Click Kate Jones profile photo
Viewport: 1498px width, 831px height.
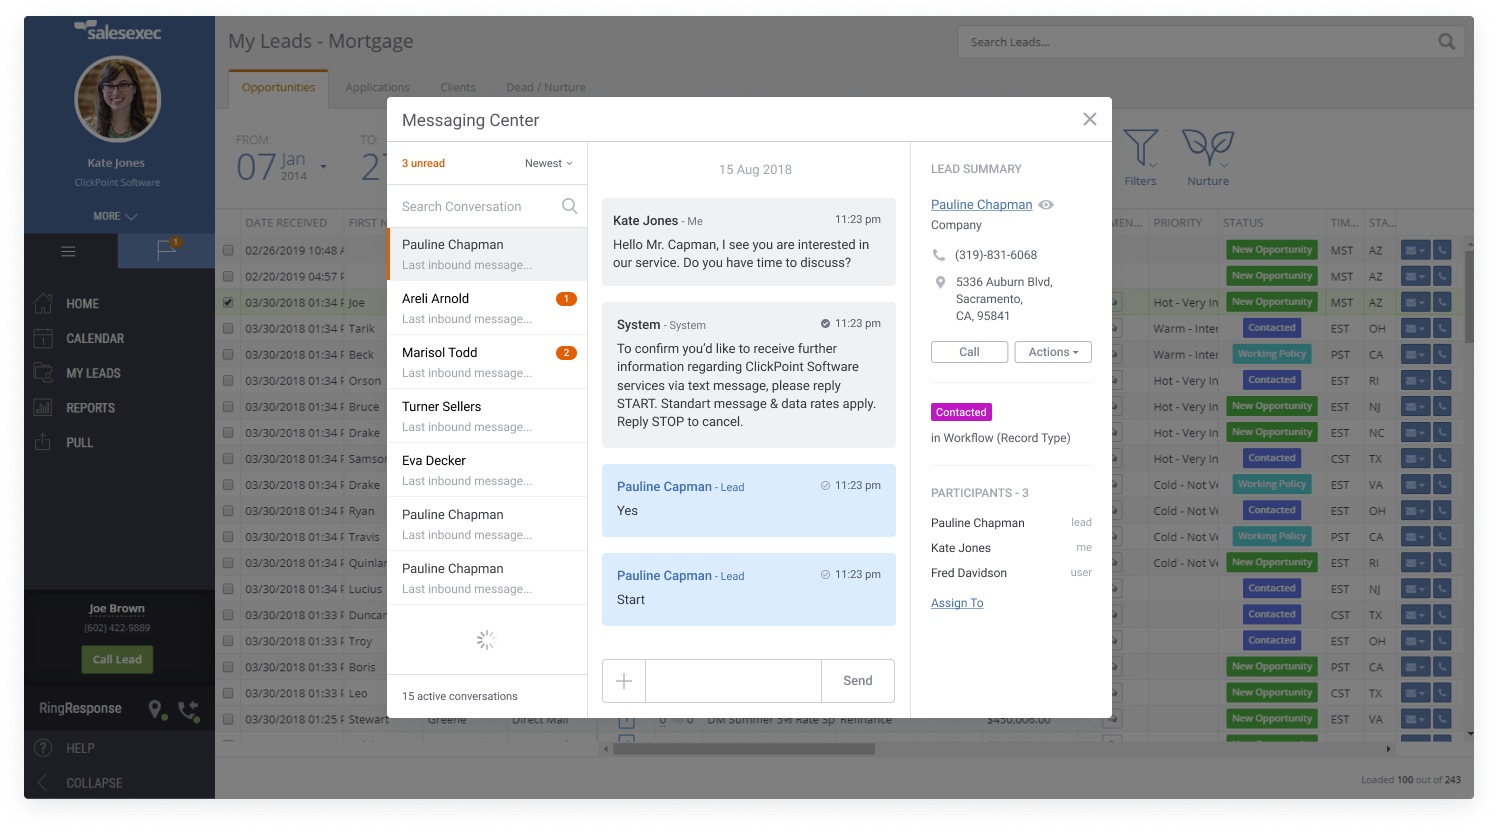coord(117,99)
